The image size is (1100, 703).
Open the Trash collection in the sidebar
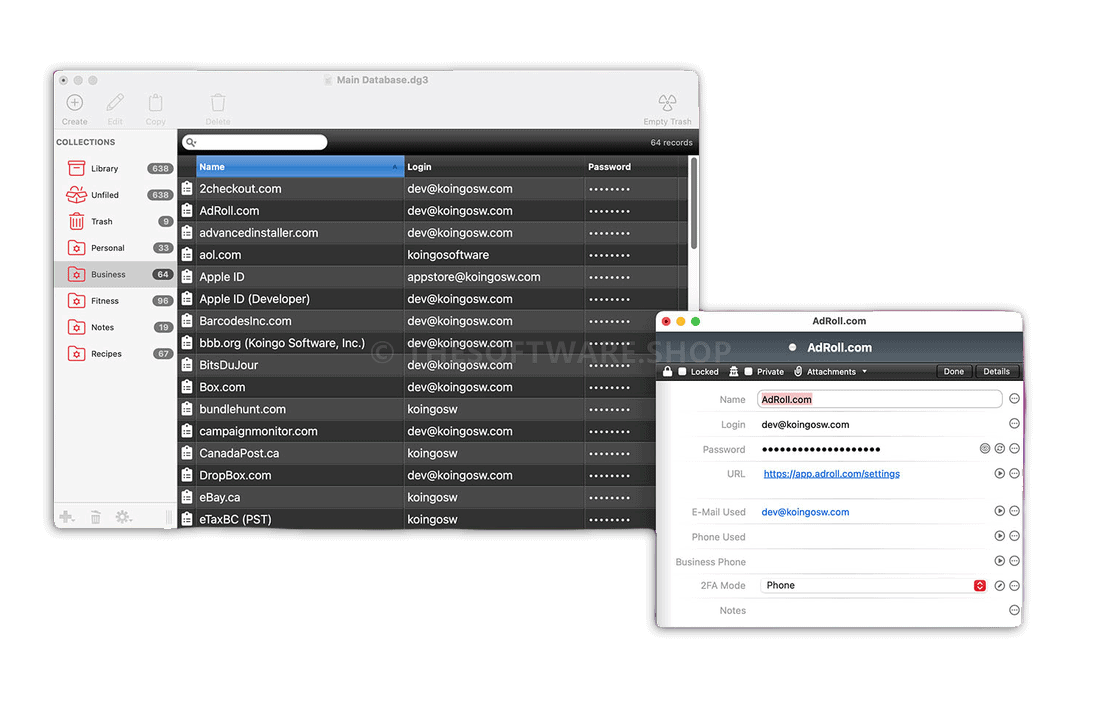pos(116,222)
